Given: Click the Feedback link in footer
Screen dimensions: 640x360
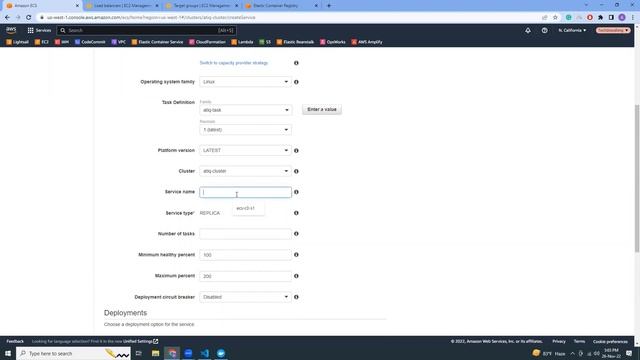Looking at the screenshot, I should (x=15, y=341).
